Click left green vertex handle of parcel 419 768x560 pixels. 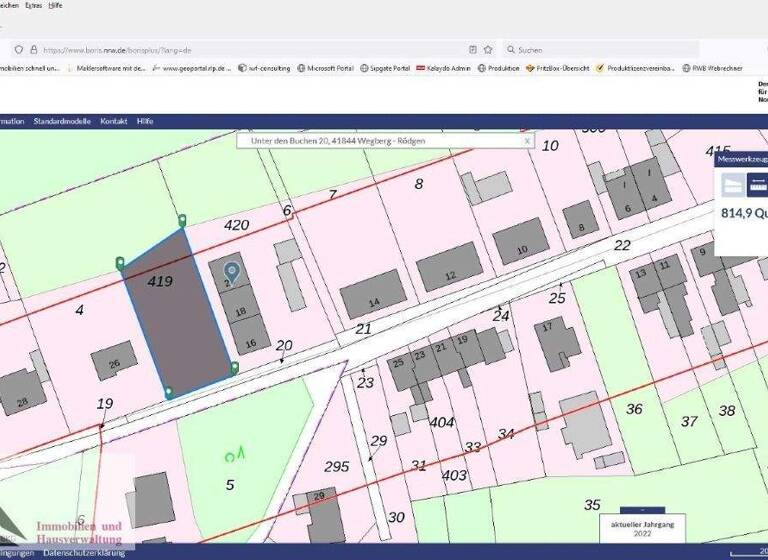coord(120,263)
